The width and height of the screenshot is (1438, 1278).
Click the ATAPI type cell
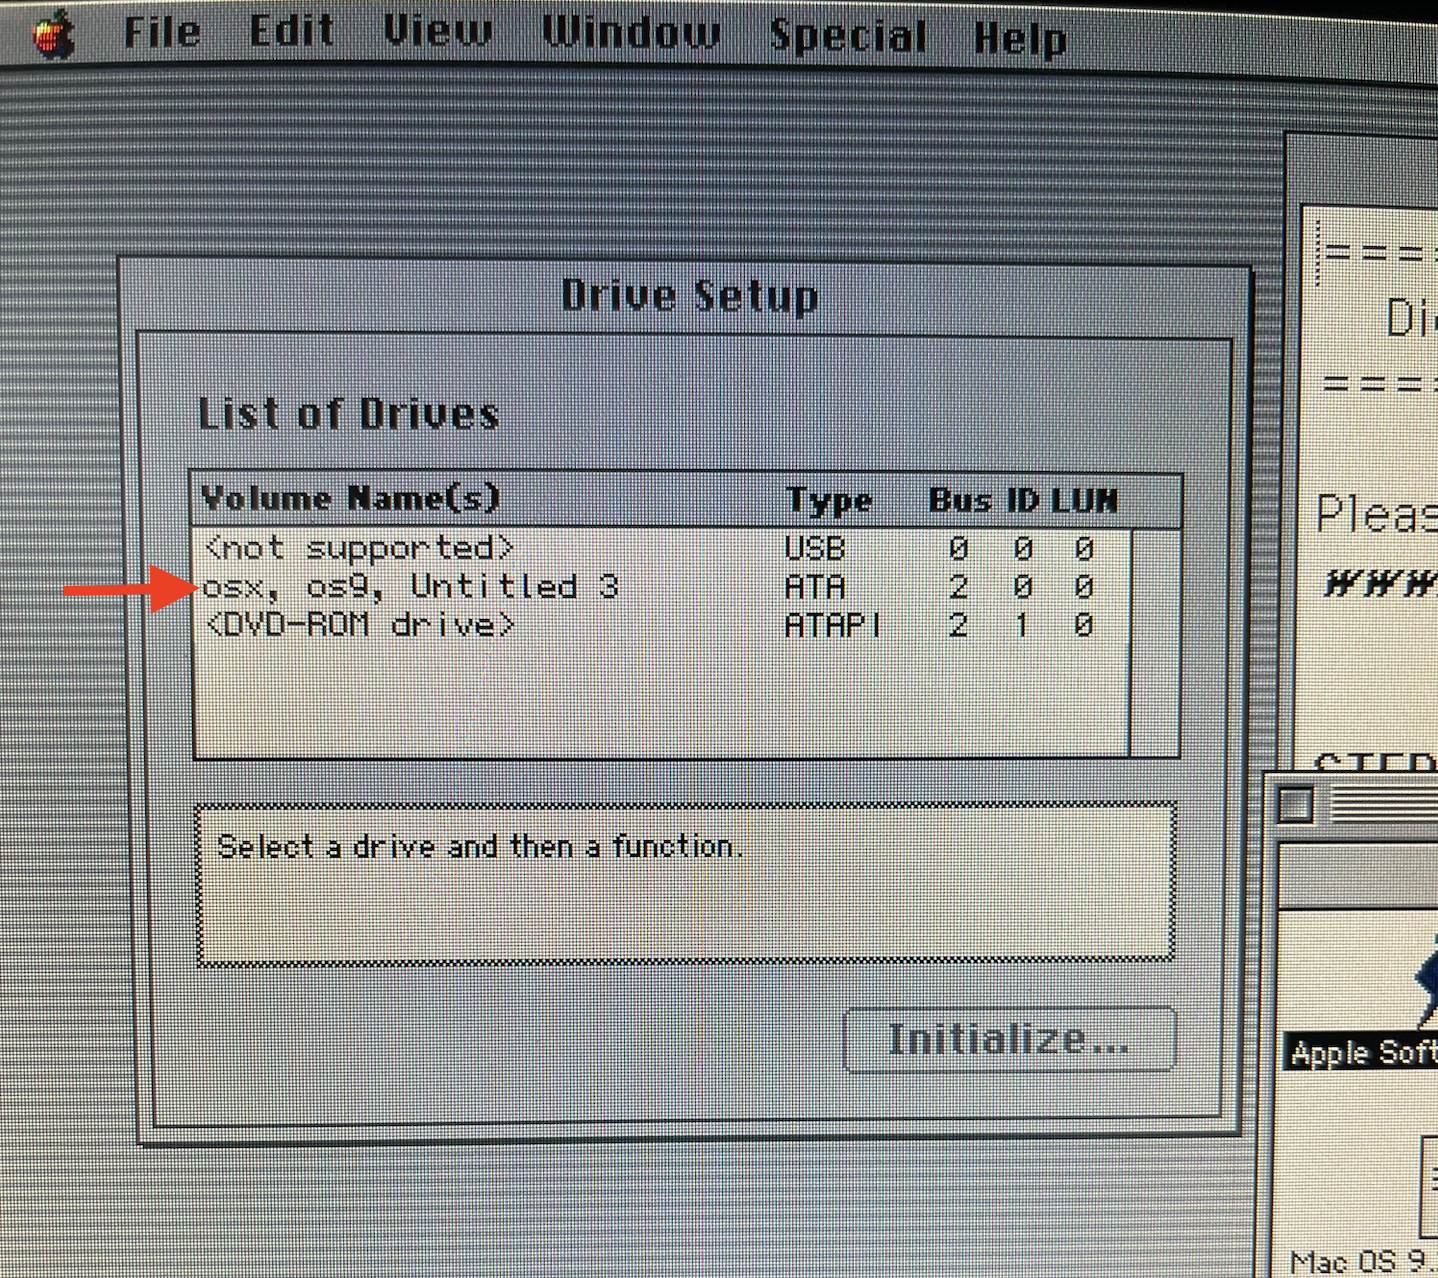coord(833,625)
